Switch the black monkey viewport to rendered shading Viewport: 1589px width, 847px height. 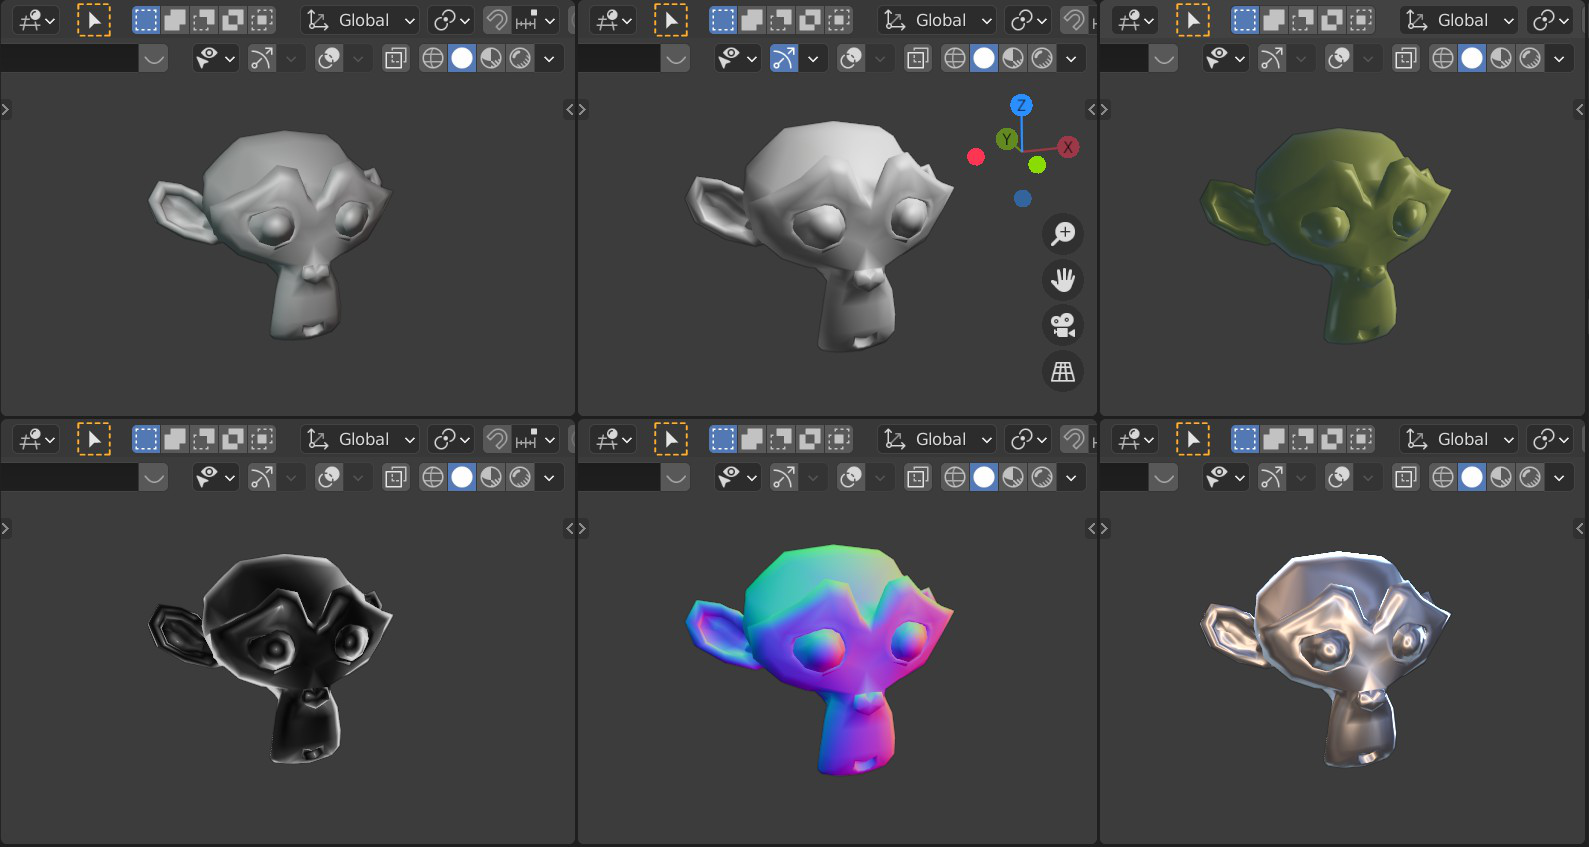pyautogui.click(x=520, y=478)
